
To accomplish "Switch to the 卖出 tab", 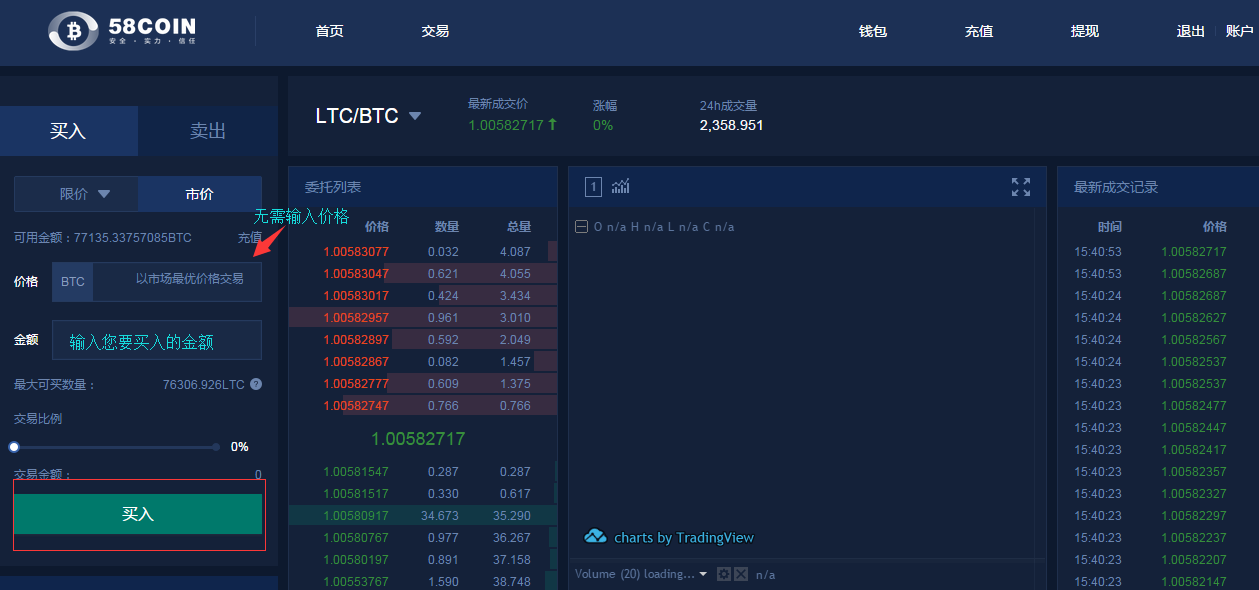I will pyautogui.click(x=208, y=131).
